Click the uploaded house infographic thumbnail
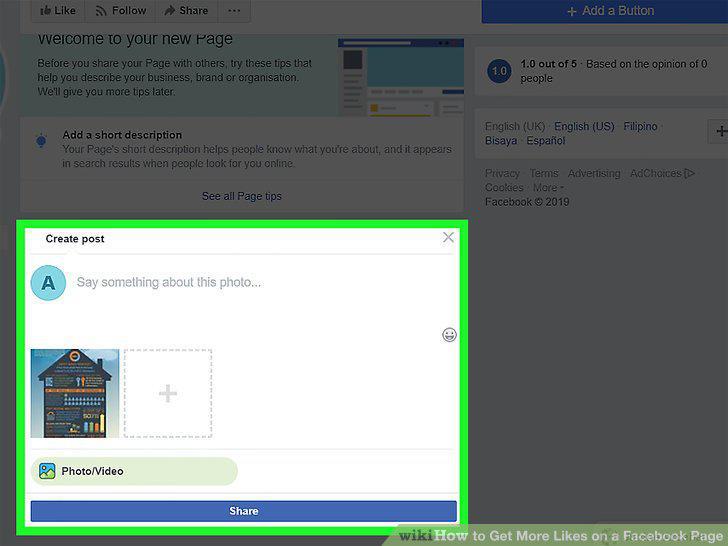 [75, 393]
